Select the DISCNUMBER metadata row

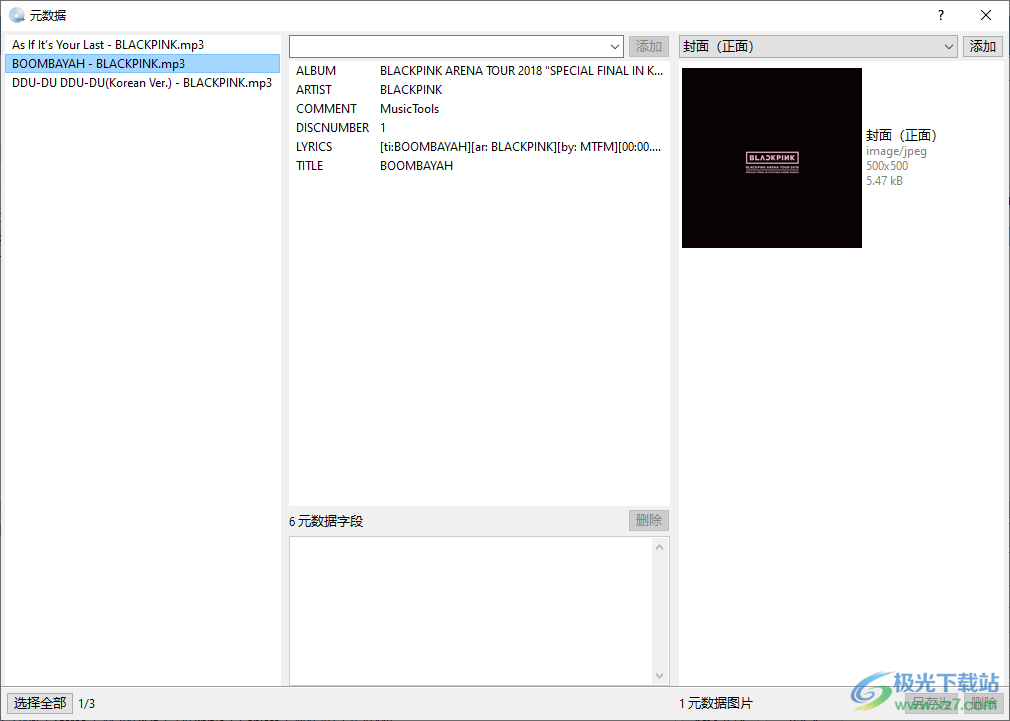tap(479, 128)
